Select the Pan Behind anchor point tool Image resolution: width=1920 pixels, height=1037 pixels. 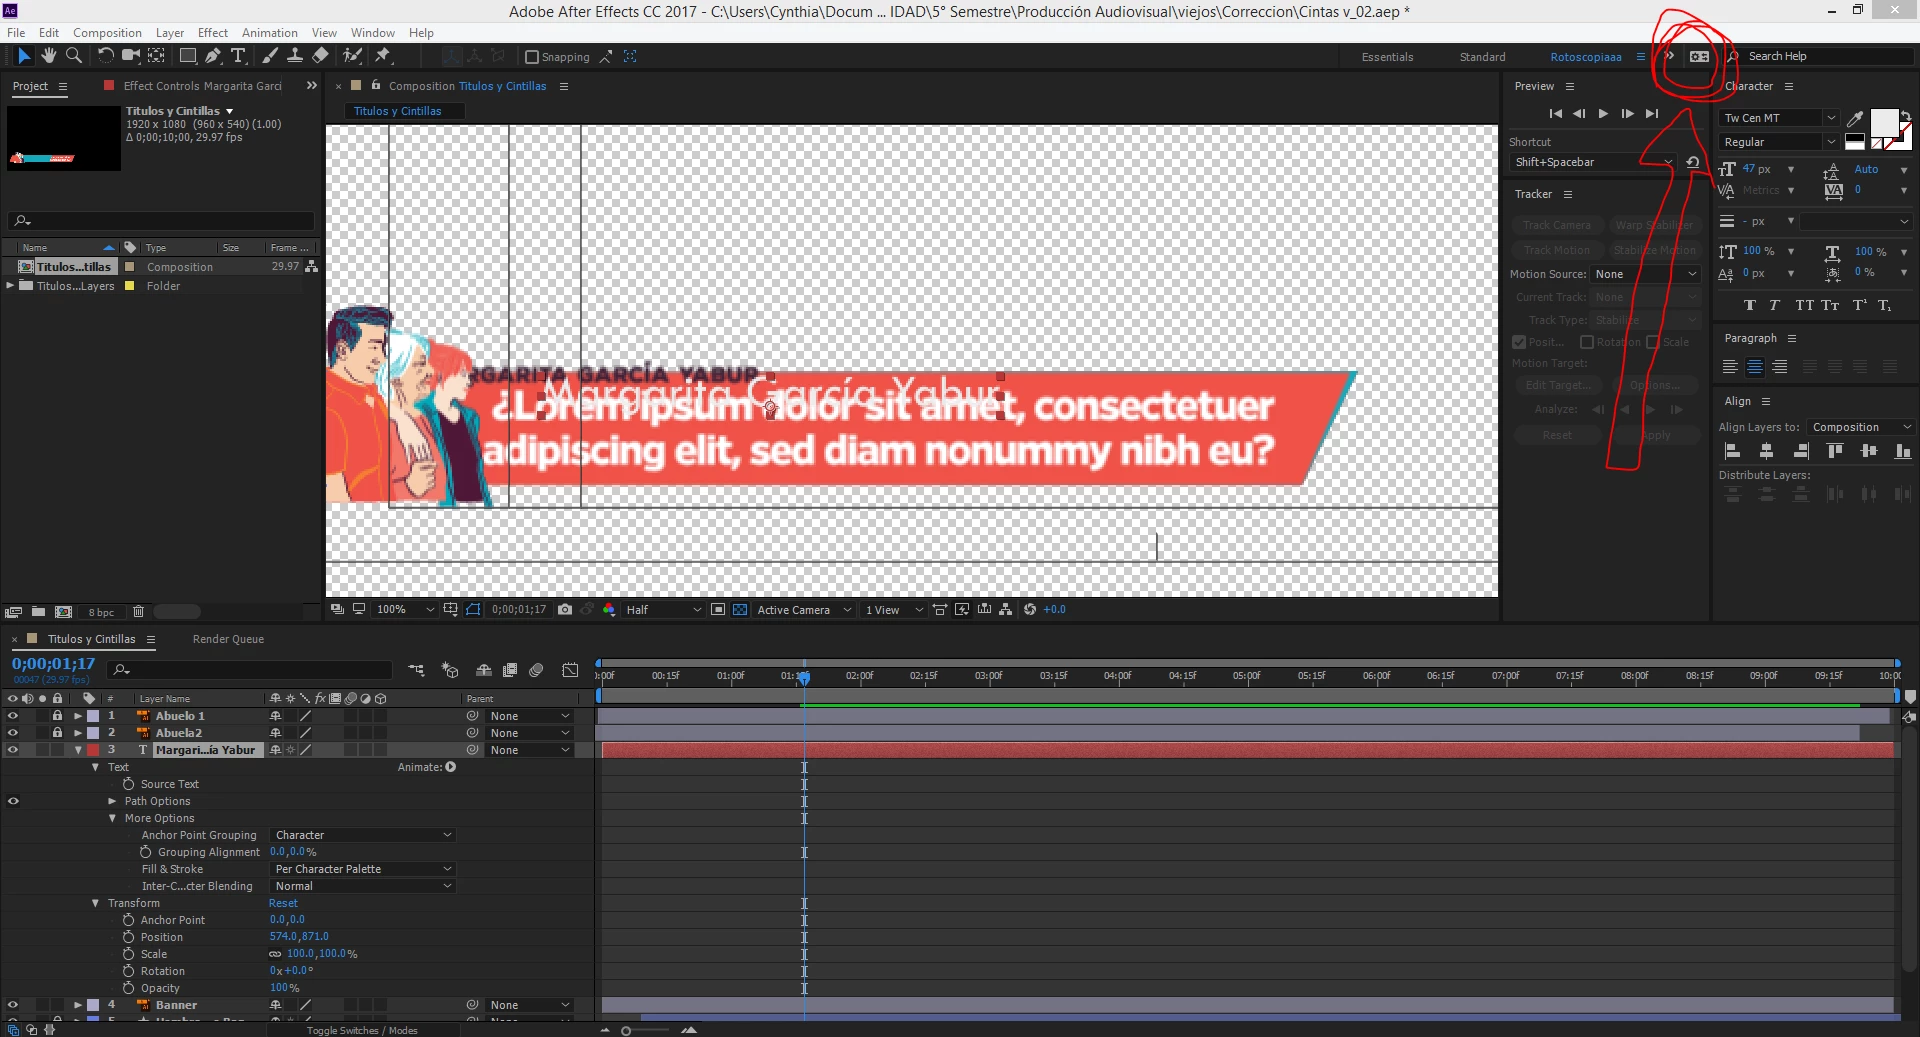(156, 56)
